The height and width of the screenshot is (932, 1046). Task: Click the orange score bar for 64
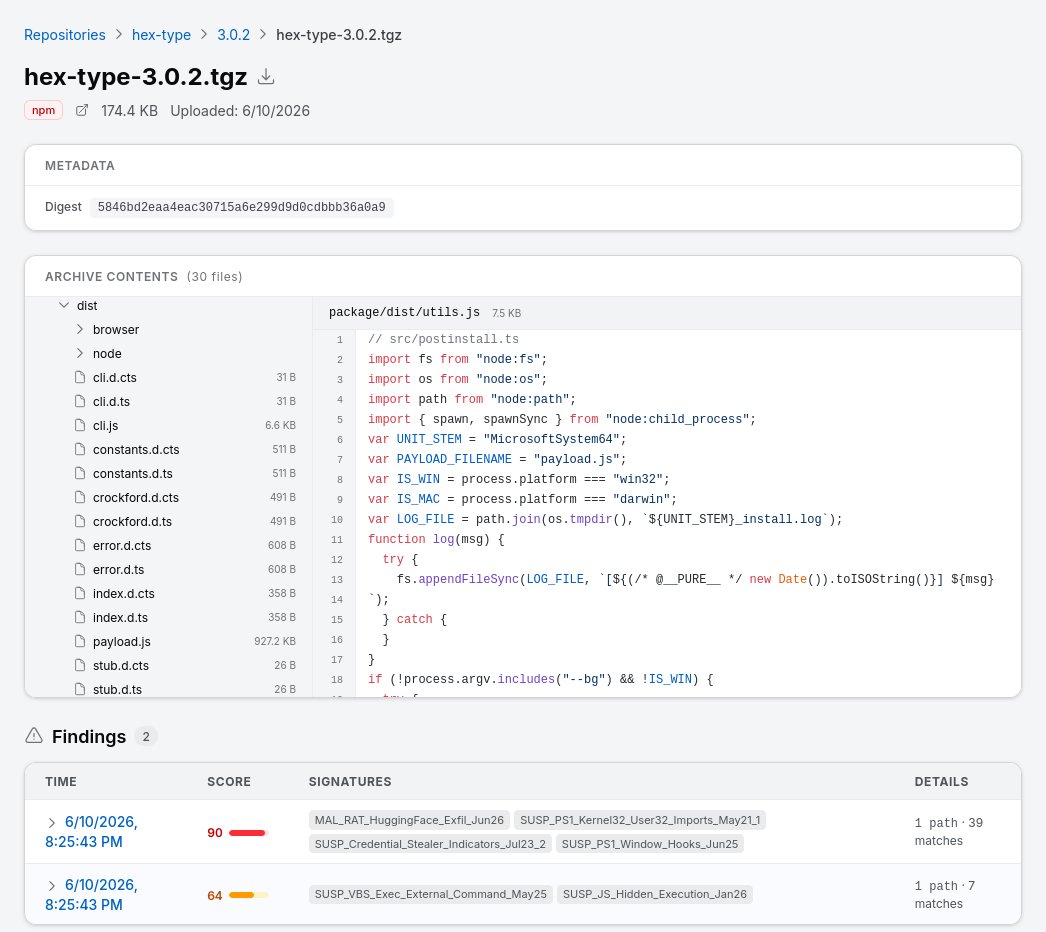coord(248,895)
